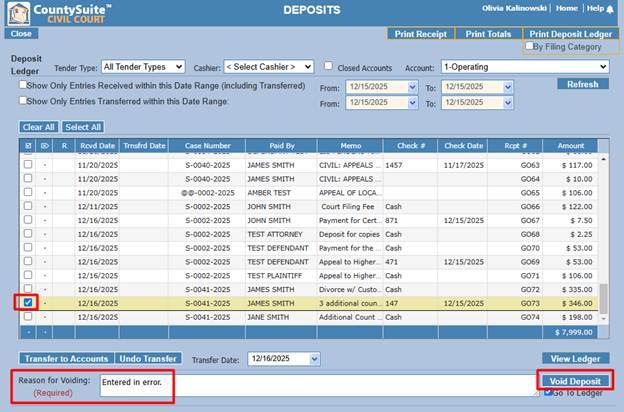Image resolution: width=624 pixels, height=412 pixels.
Task: Click the deposit table vertical scrollbar thumb
Action: pyautogui.click(x=603, y=299)
